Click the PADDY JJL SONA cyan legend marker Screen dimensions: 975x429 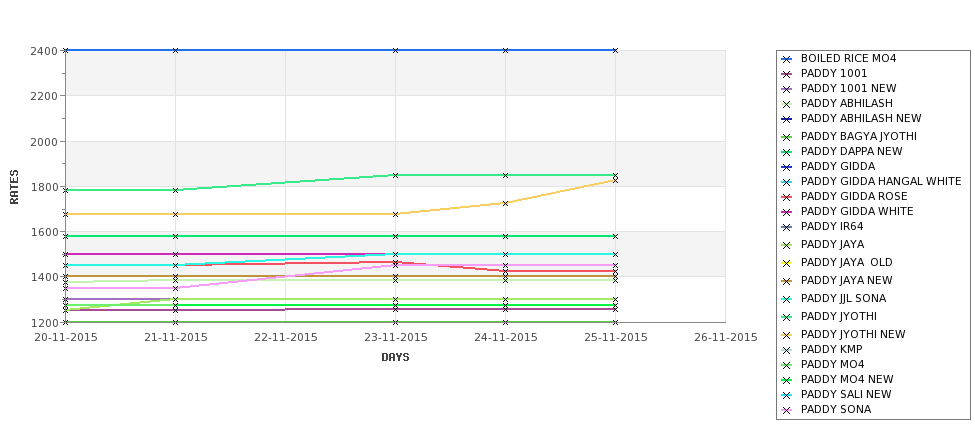[x=787, y=299]
